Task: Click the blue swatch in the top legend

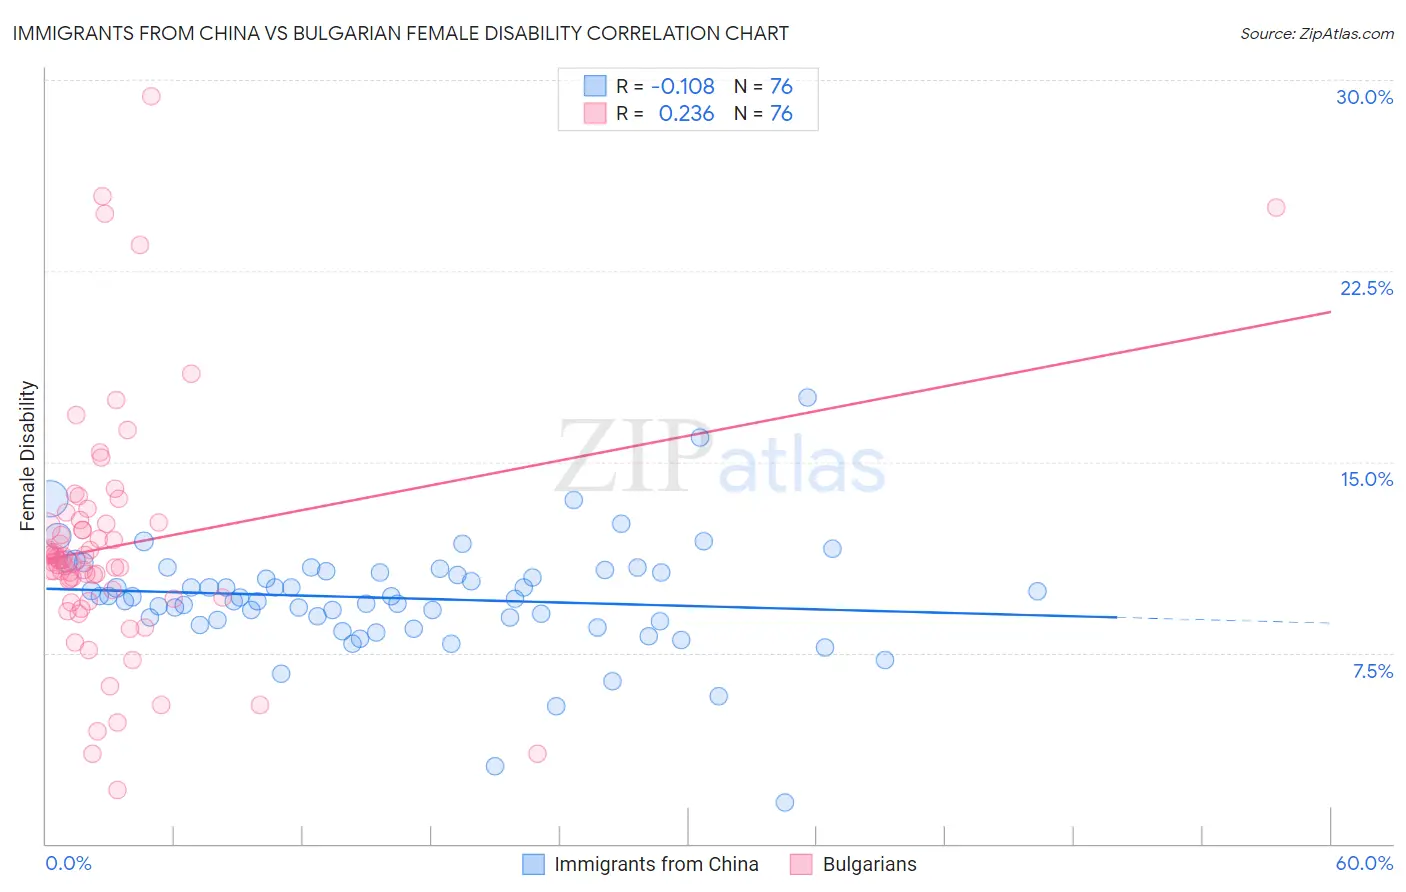Action: (x=595, y=86)
